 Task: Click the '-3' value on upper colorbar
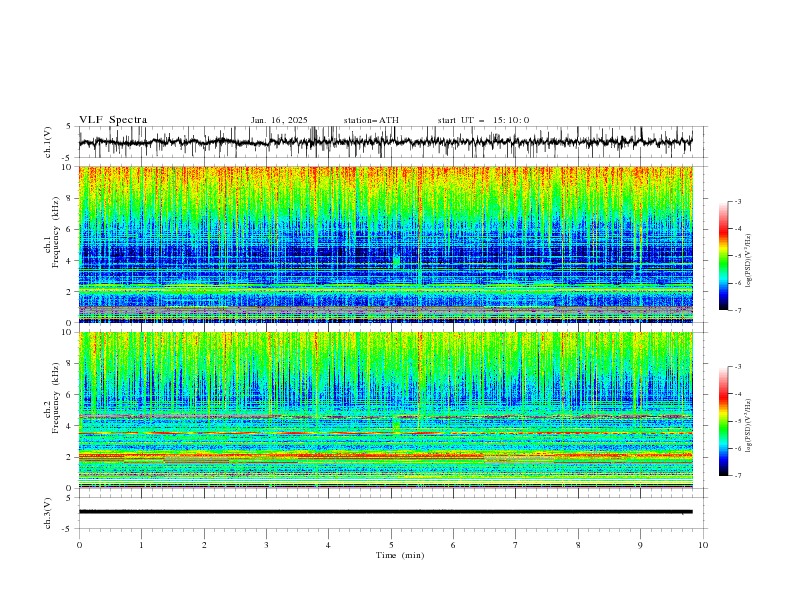(737, 201)
